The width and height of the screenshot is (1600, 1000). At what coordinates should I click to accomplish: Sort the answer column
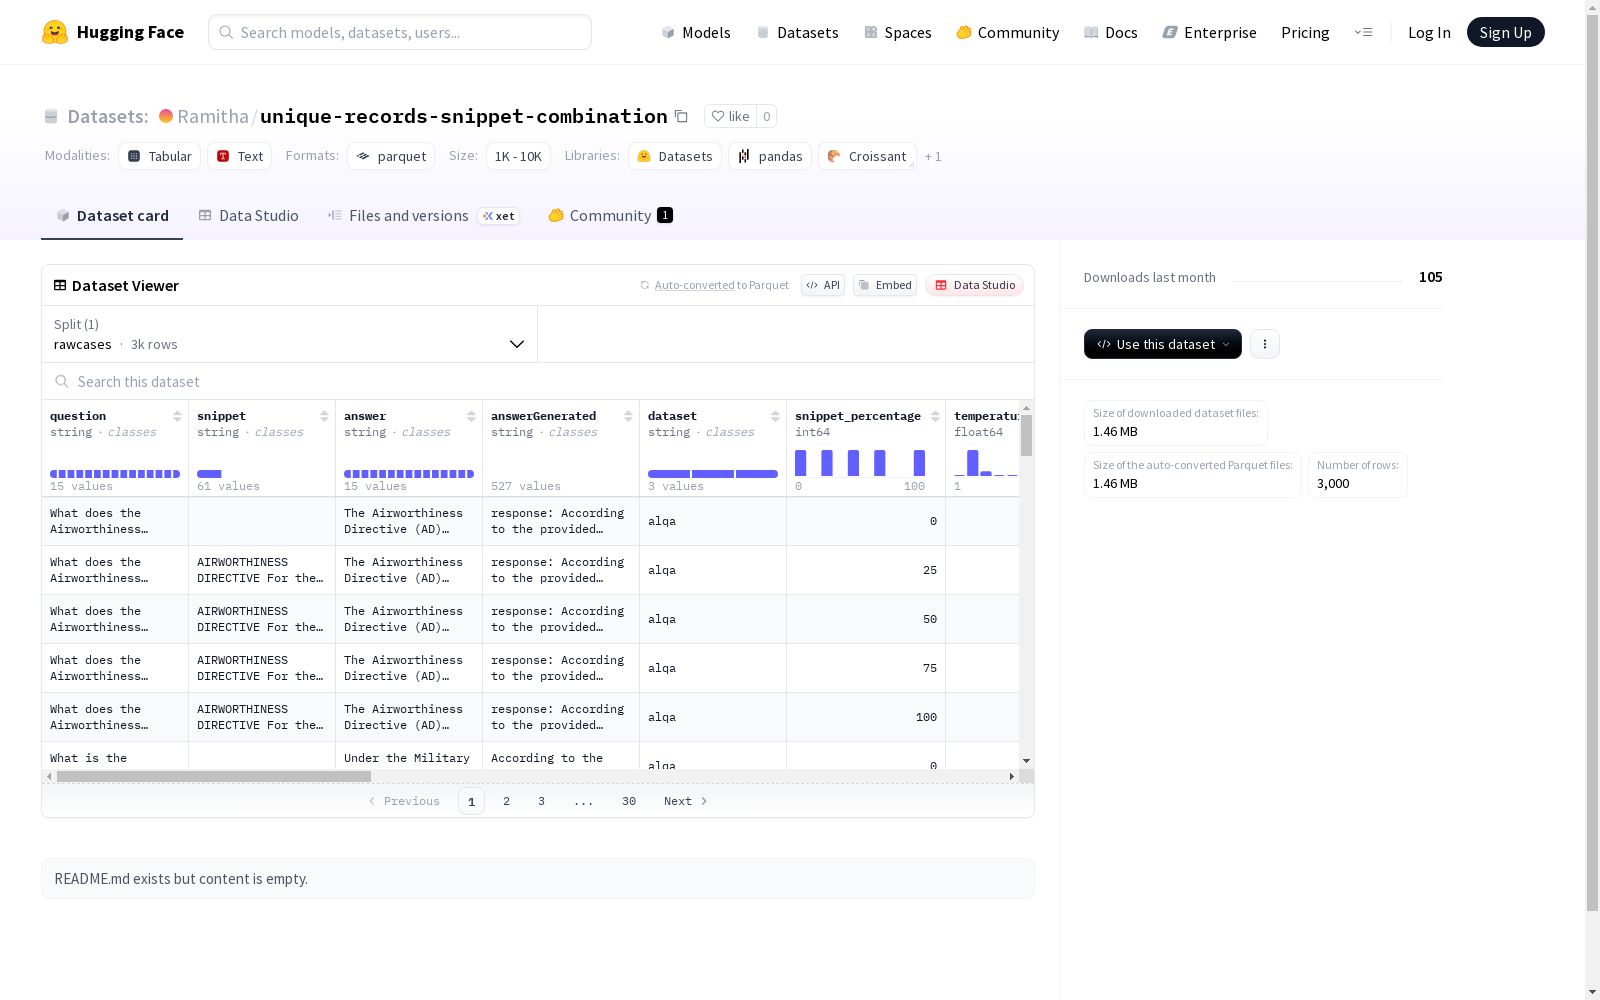(x=471, y=416)
